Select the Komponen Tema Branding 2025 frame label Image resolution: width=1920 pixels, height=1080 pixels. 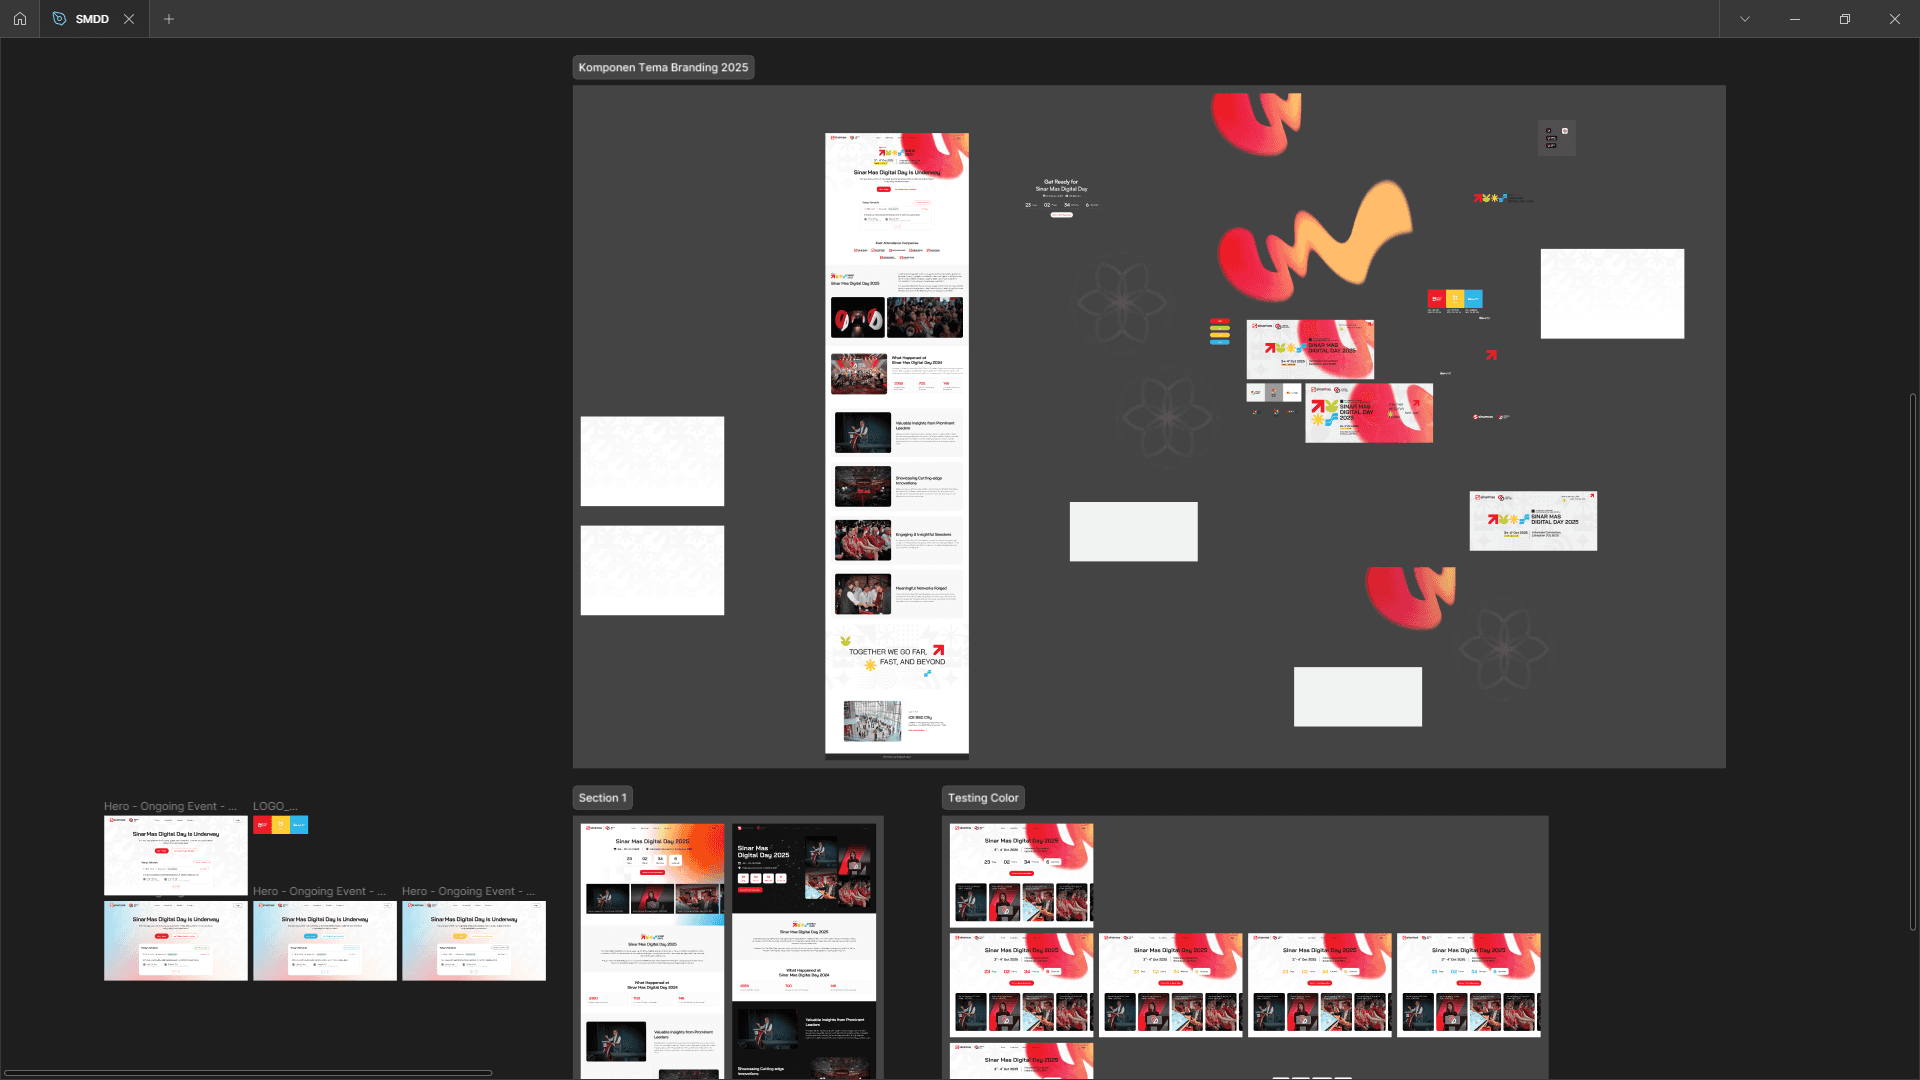tap(663, 67)
